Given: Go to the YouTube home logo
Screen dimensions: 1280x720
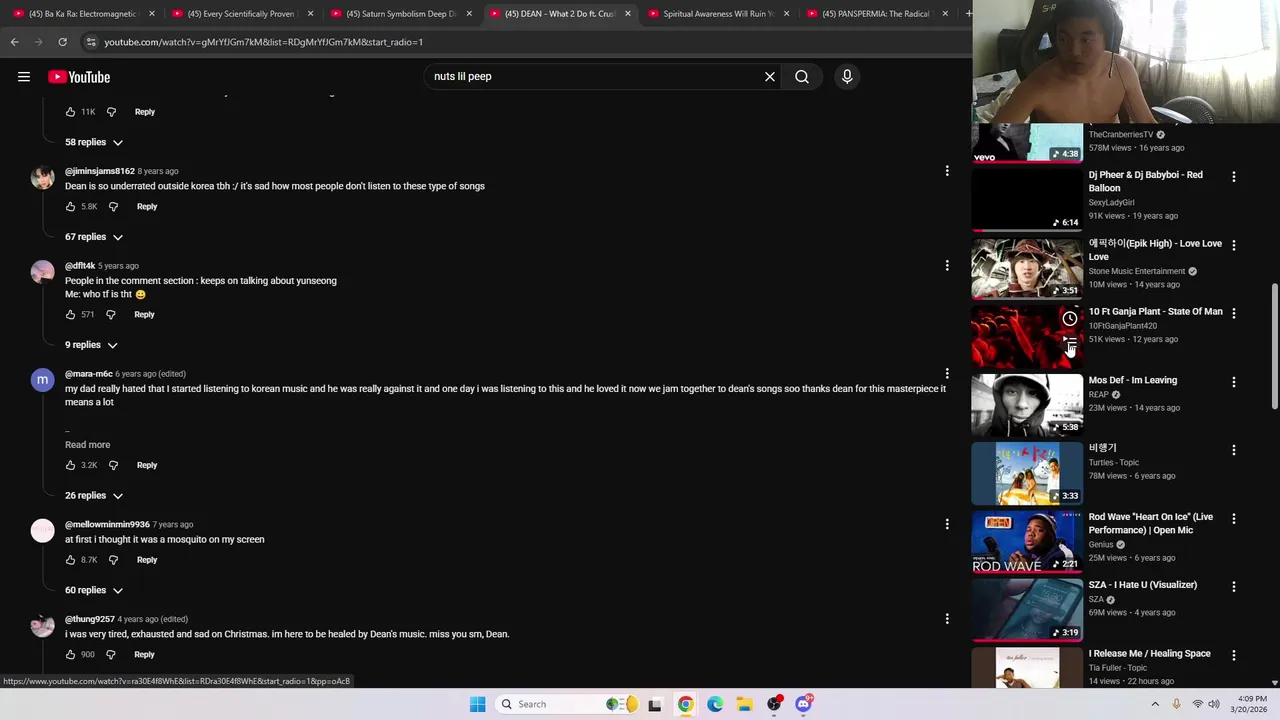Looking at the screenshot, I should tap(79, 77).
